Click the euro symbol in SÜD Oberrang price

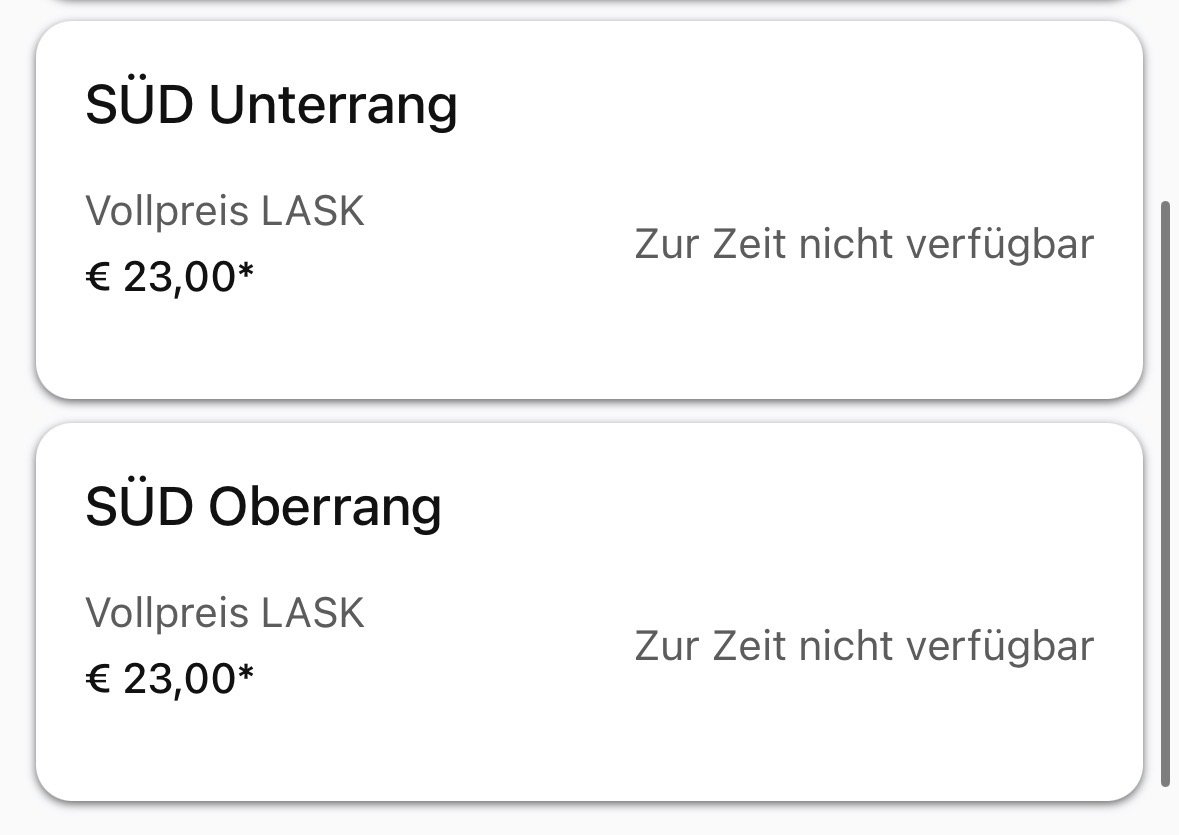point(98,680)
